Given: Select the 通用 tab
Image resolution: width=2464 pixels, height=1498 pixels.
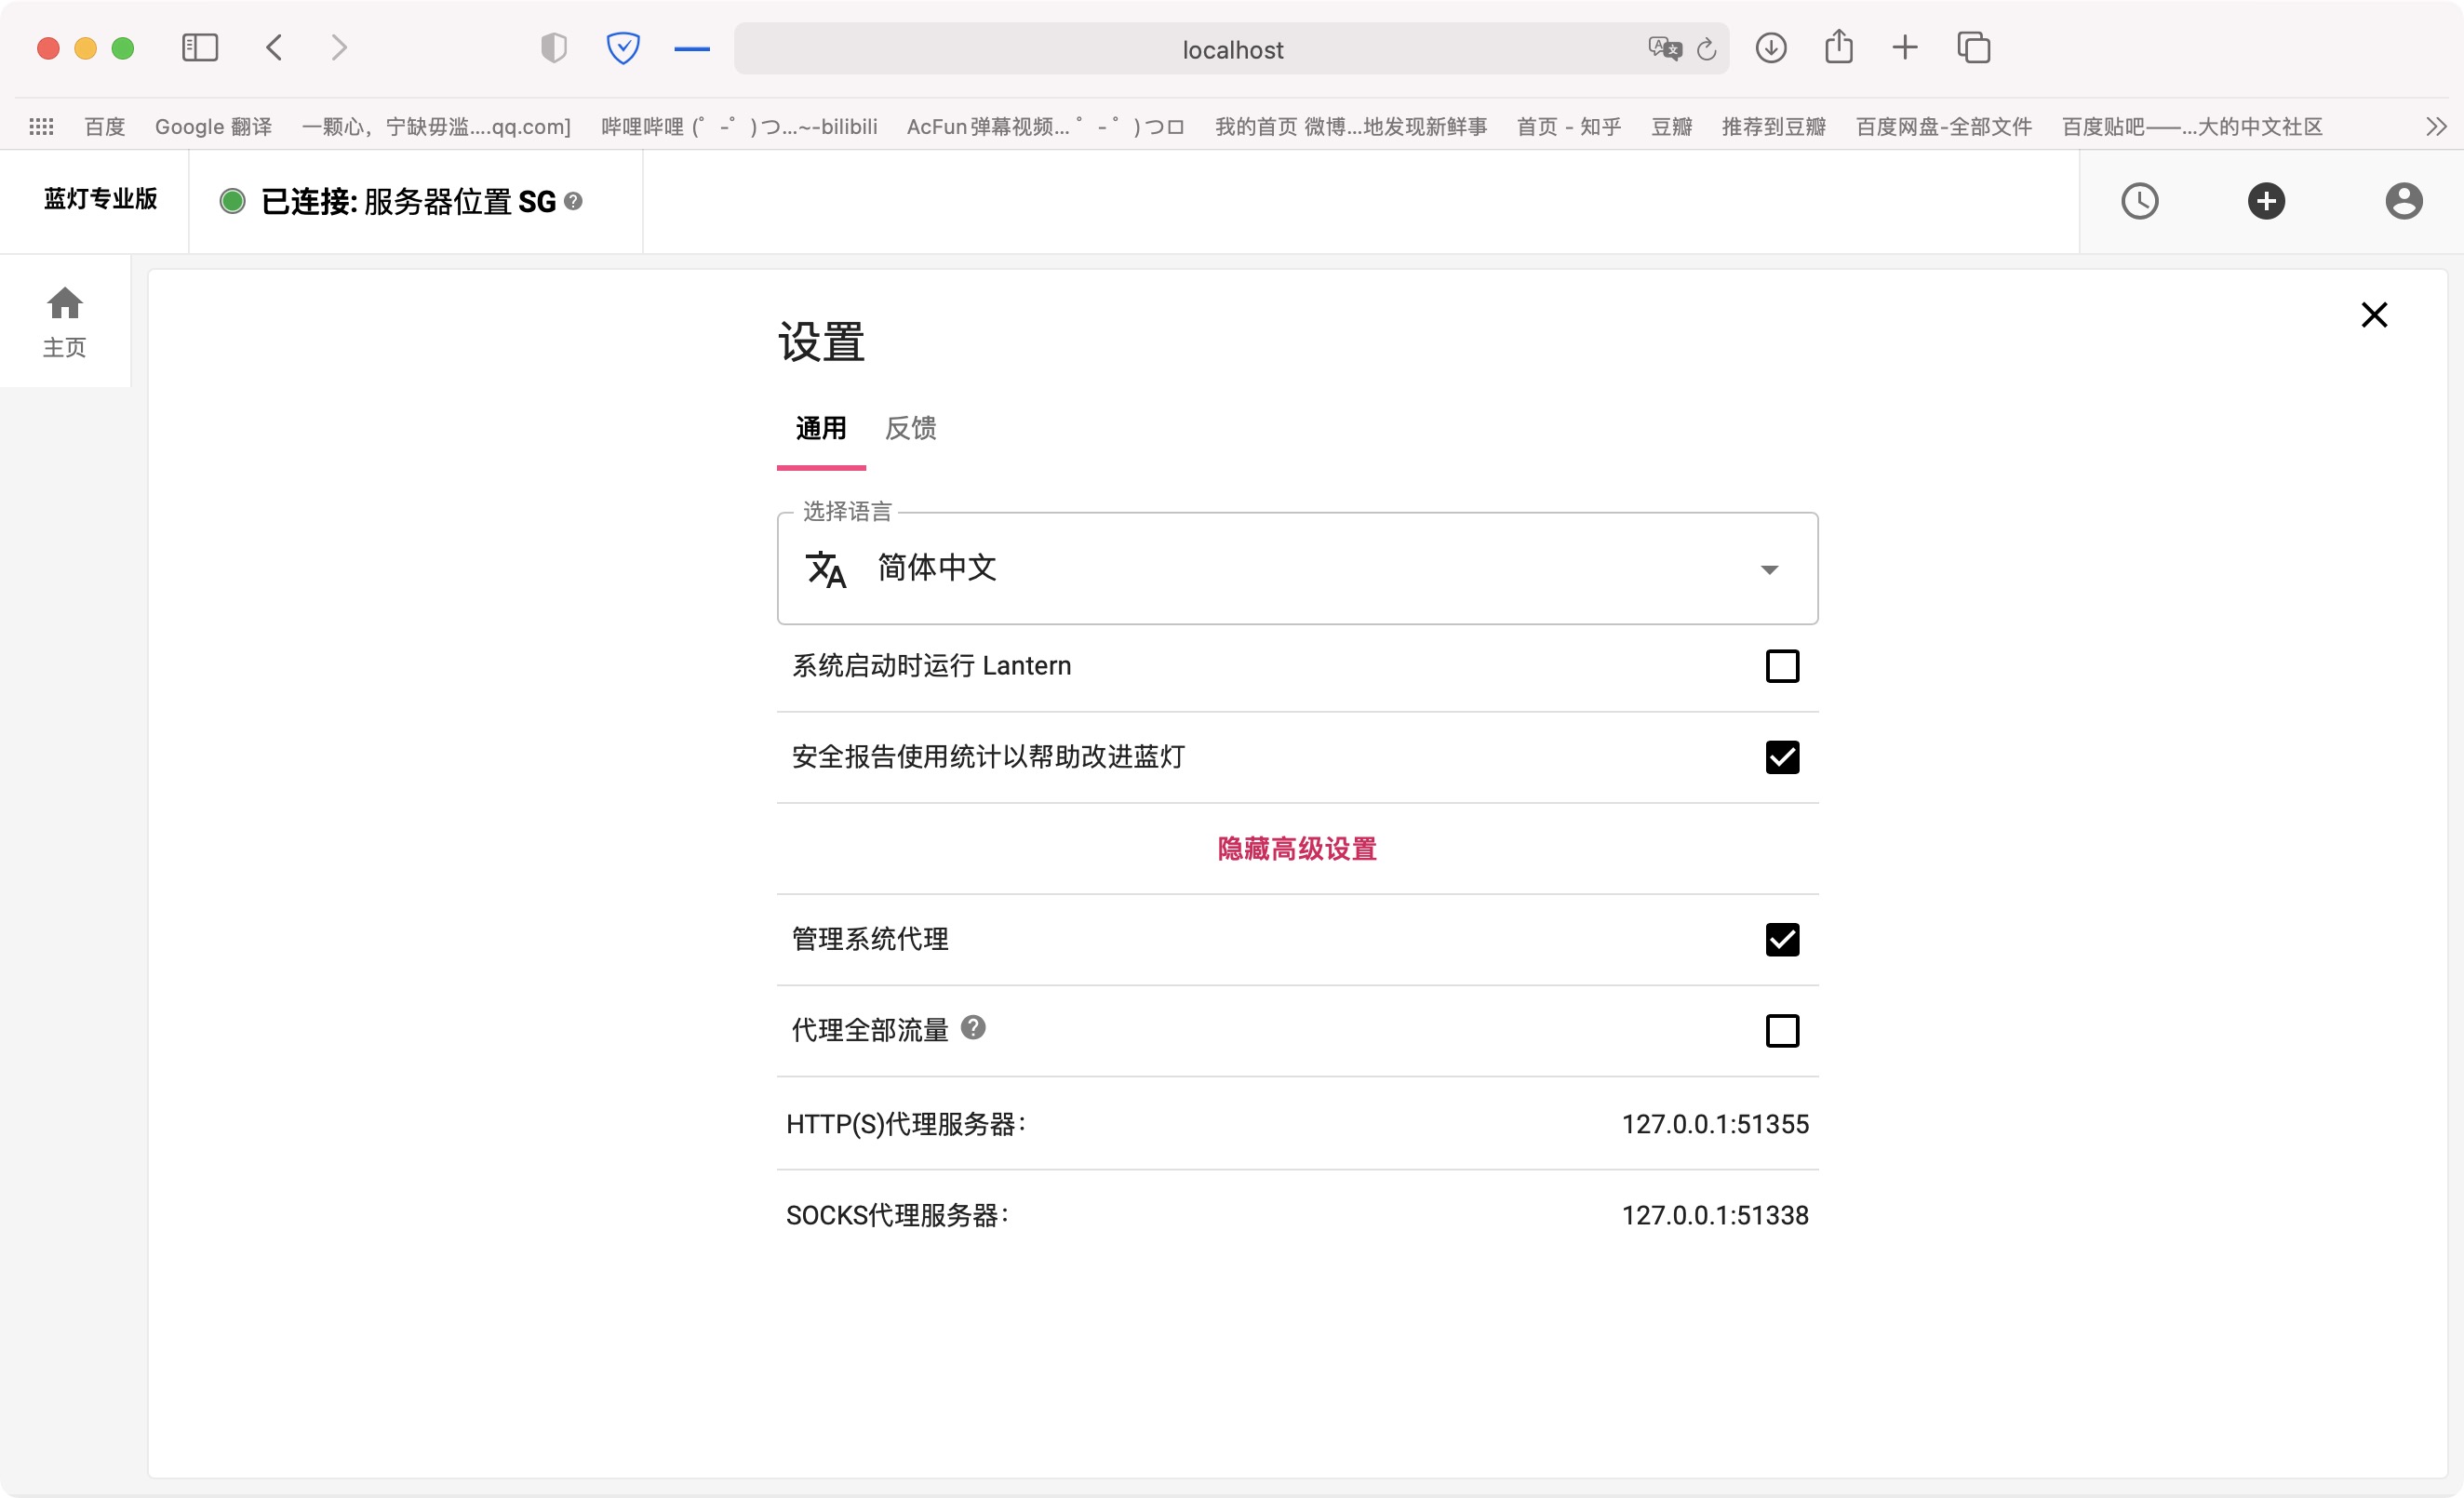Looking at the screenshot, I should point(821,428).
